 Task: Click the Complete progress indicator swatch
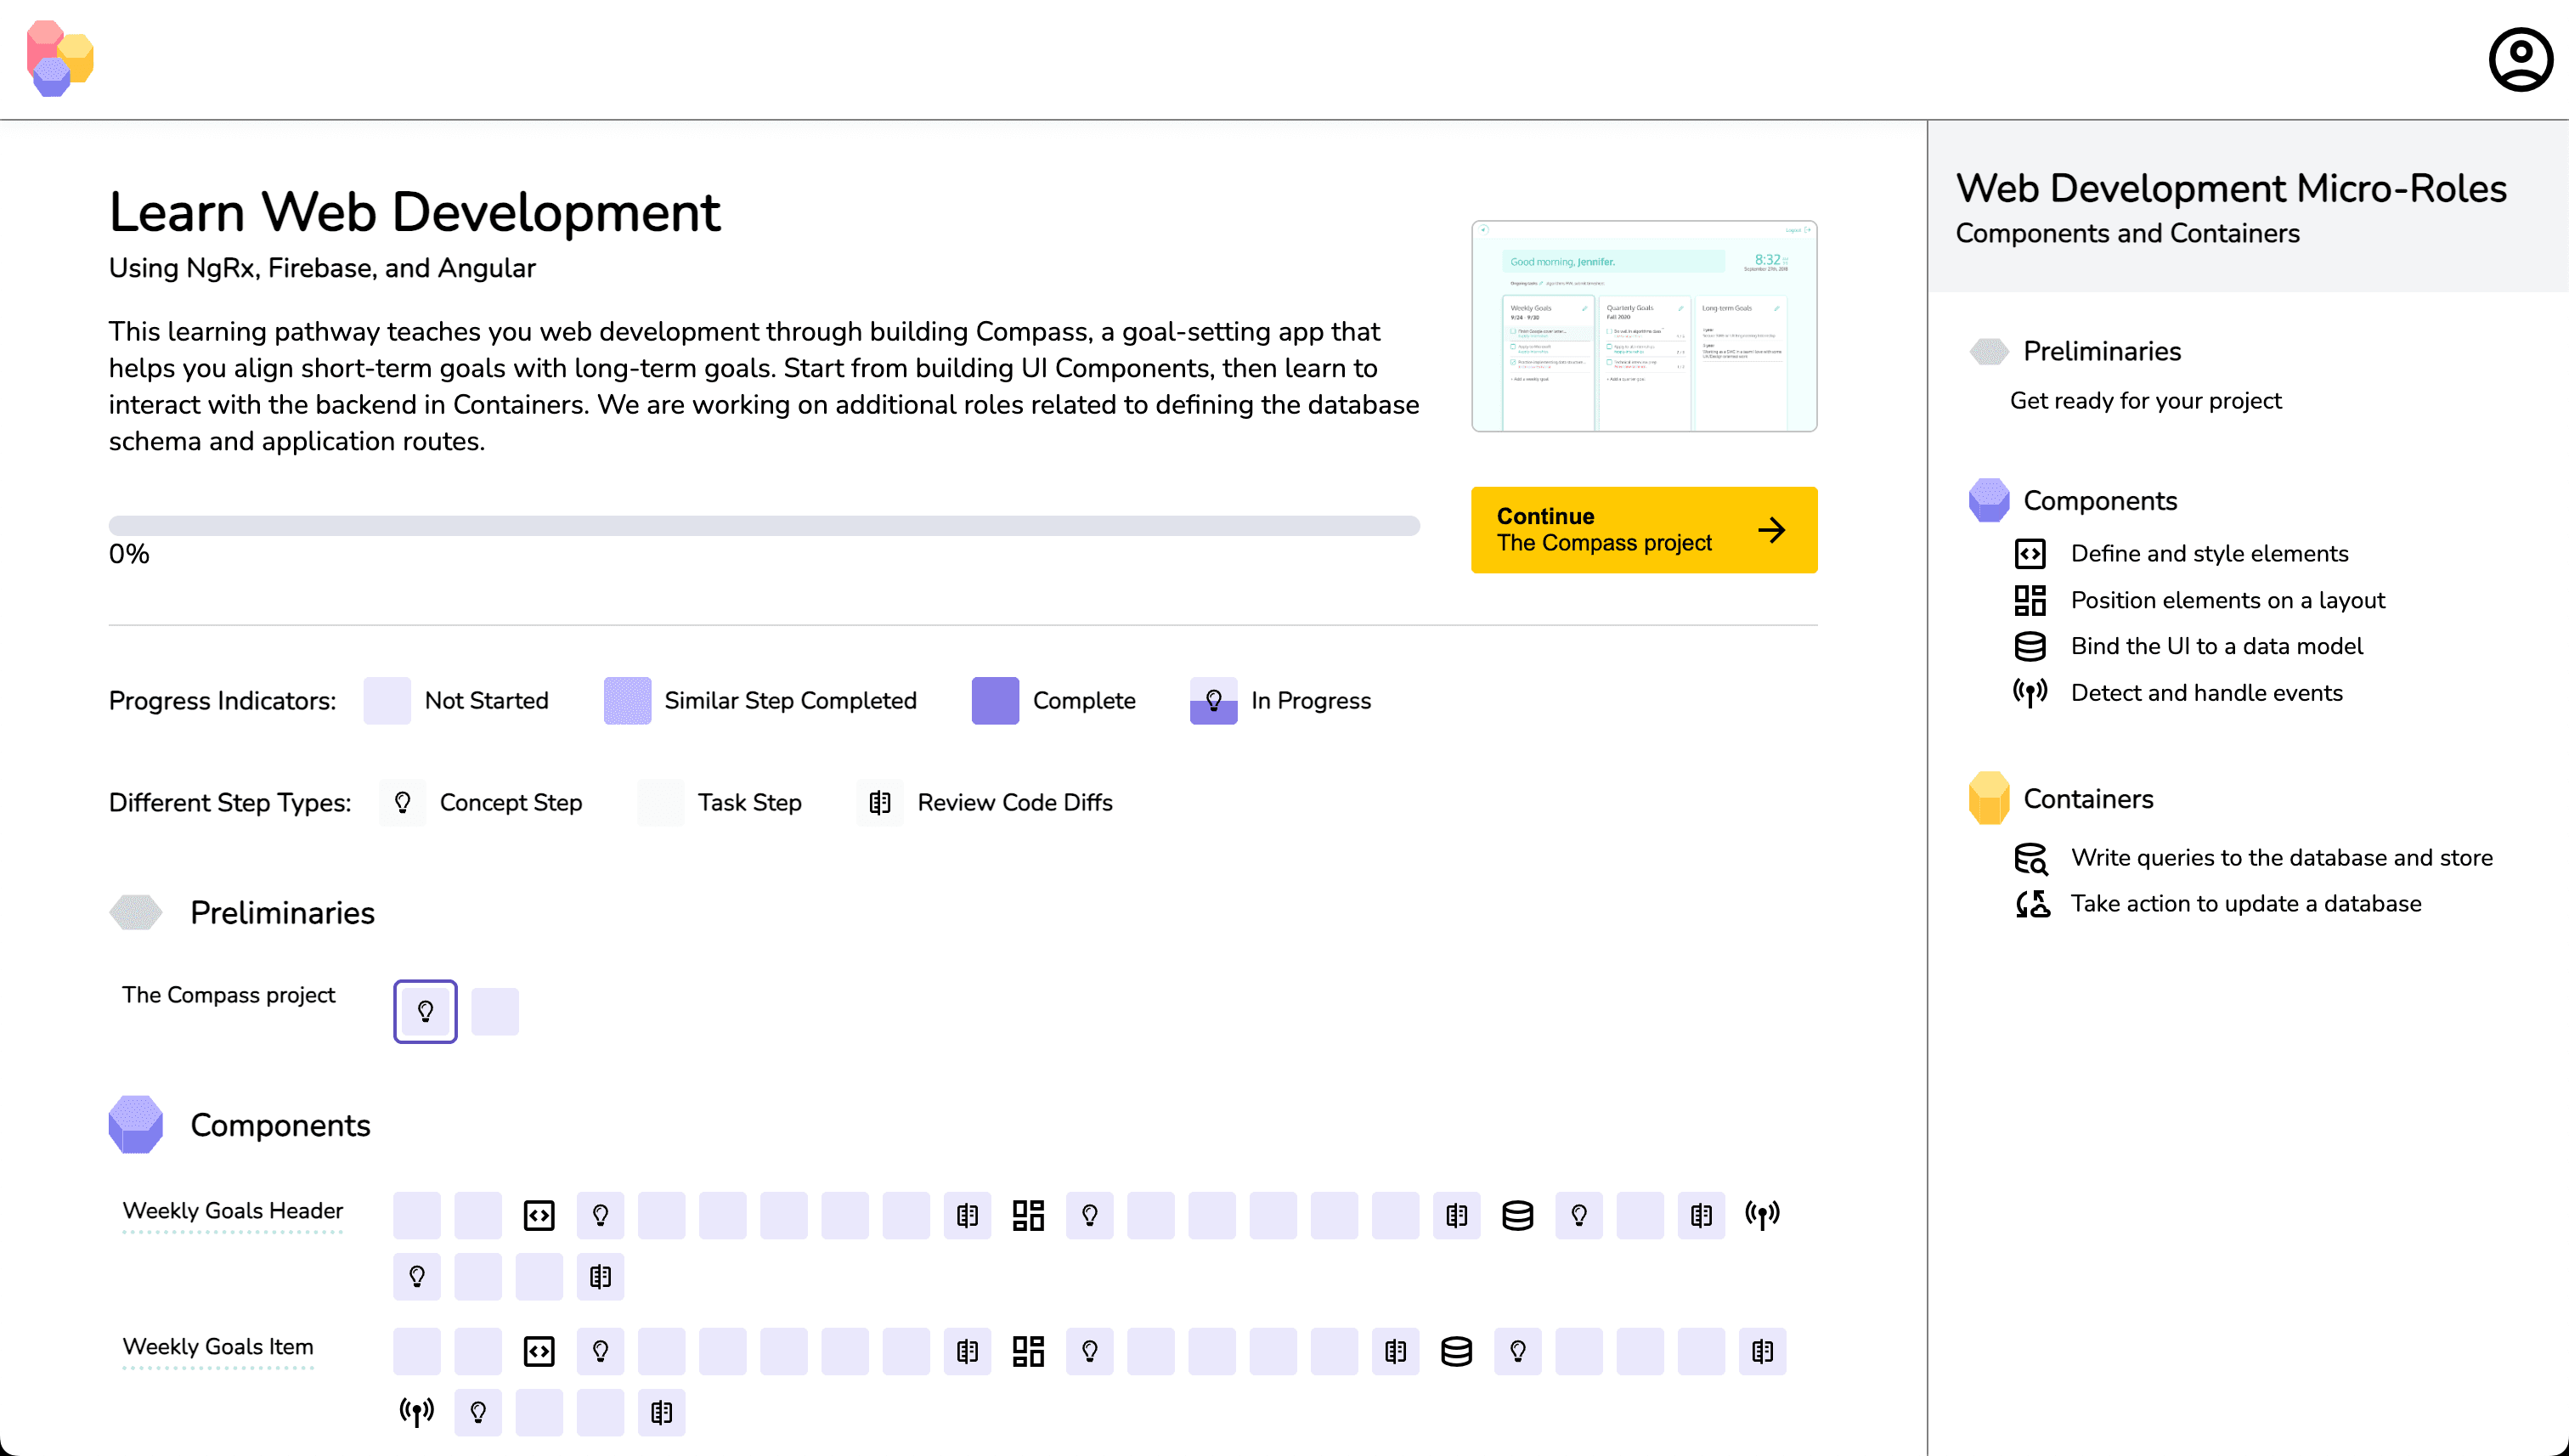point(994,701)
